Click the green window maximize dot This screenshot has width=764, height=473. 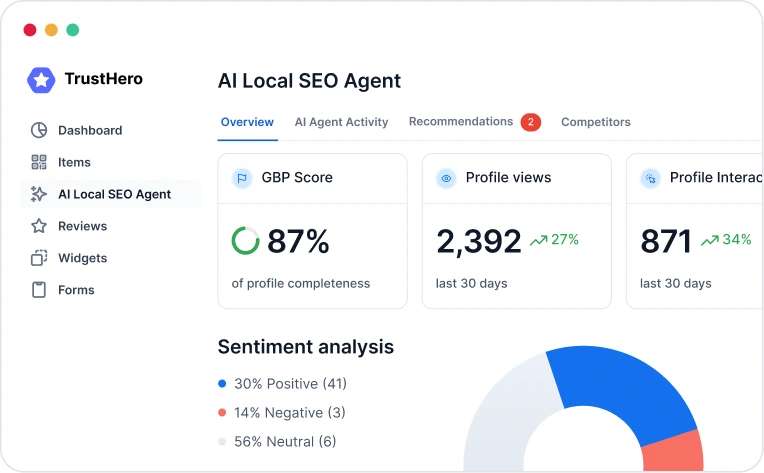(73, 30)
